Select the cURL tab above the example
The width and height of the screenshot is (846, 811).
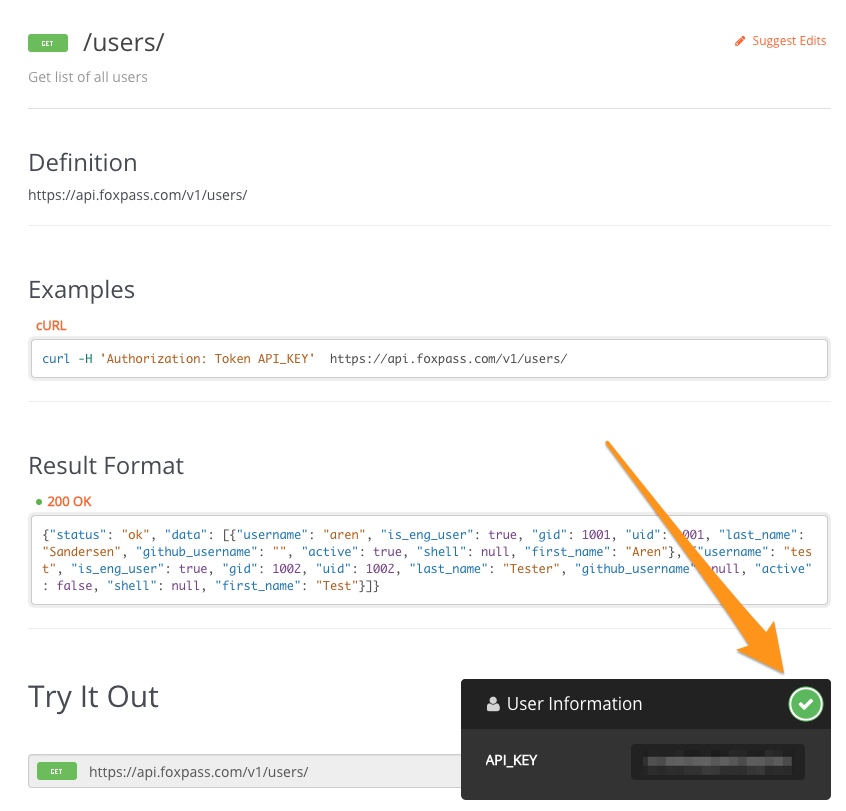50,325
